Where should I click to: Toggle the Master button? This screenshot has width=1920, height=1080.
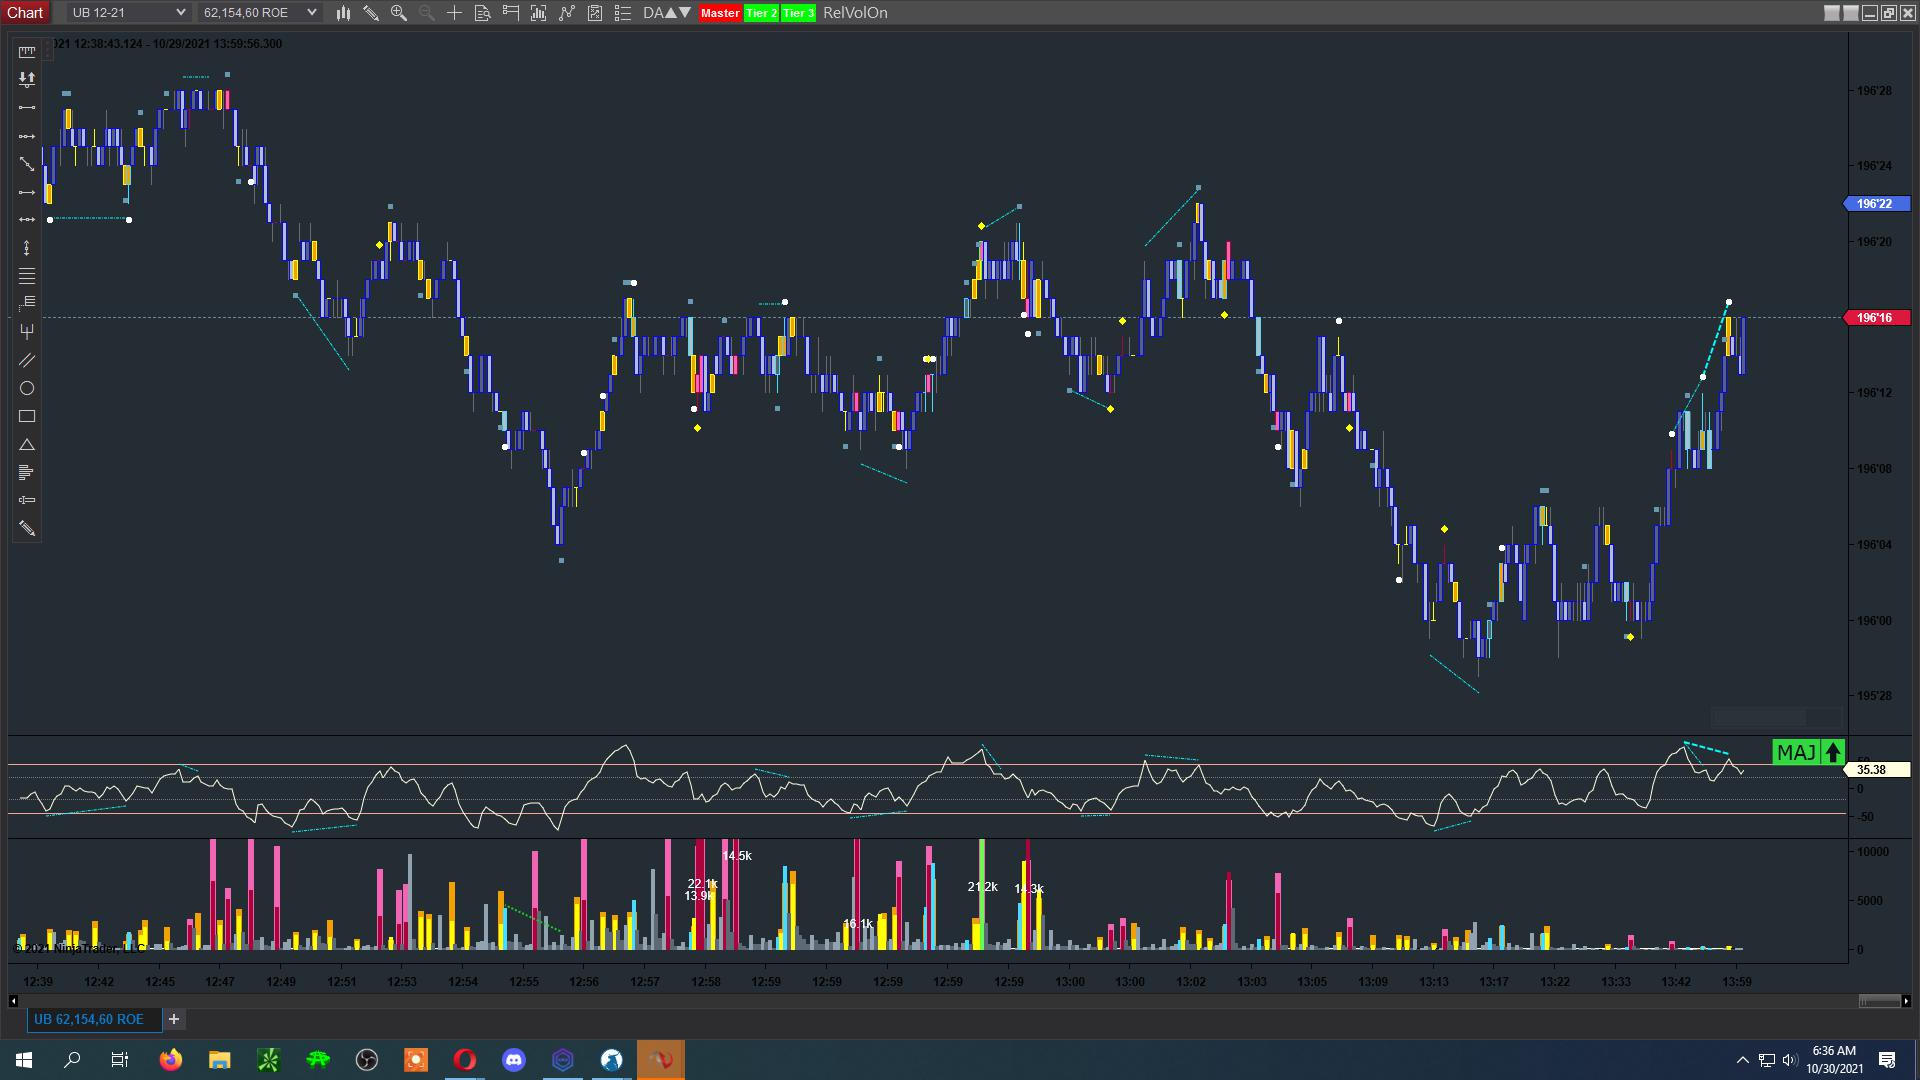tap(720, 13)
